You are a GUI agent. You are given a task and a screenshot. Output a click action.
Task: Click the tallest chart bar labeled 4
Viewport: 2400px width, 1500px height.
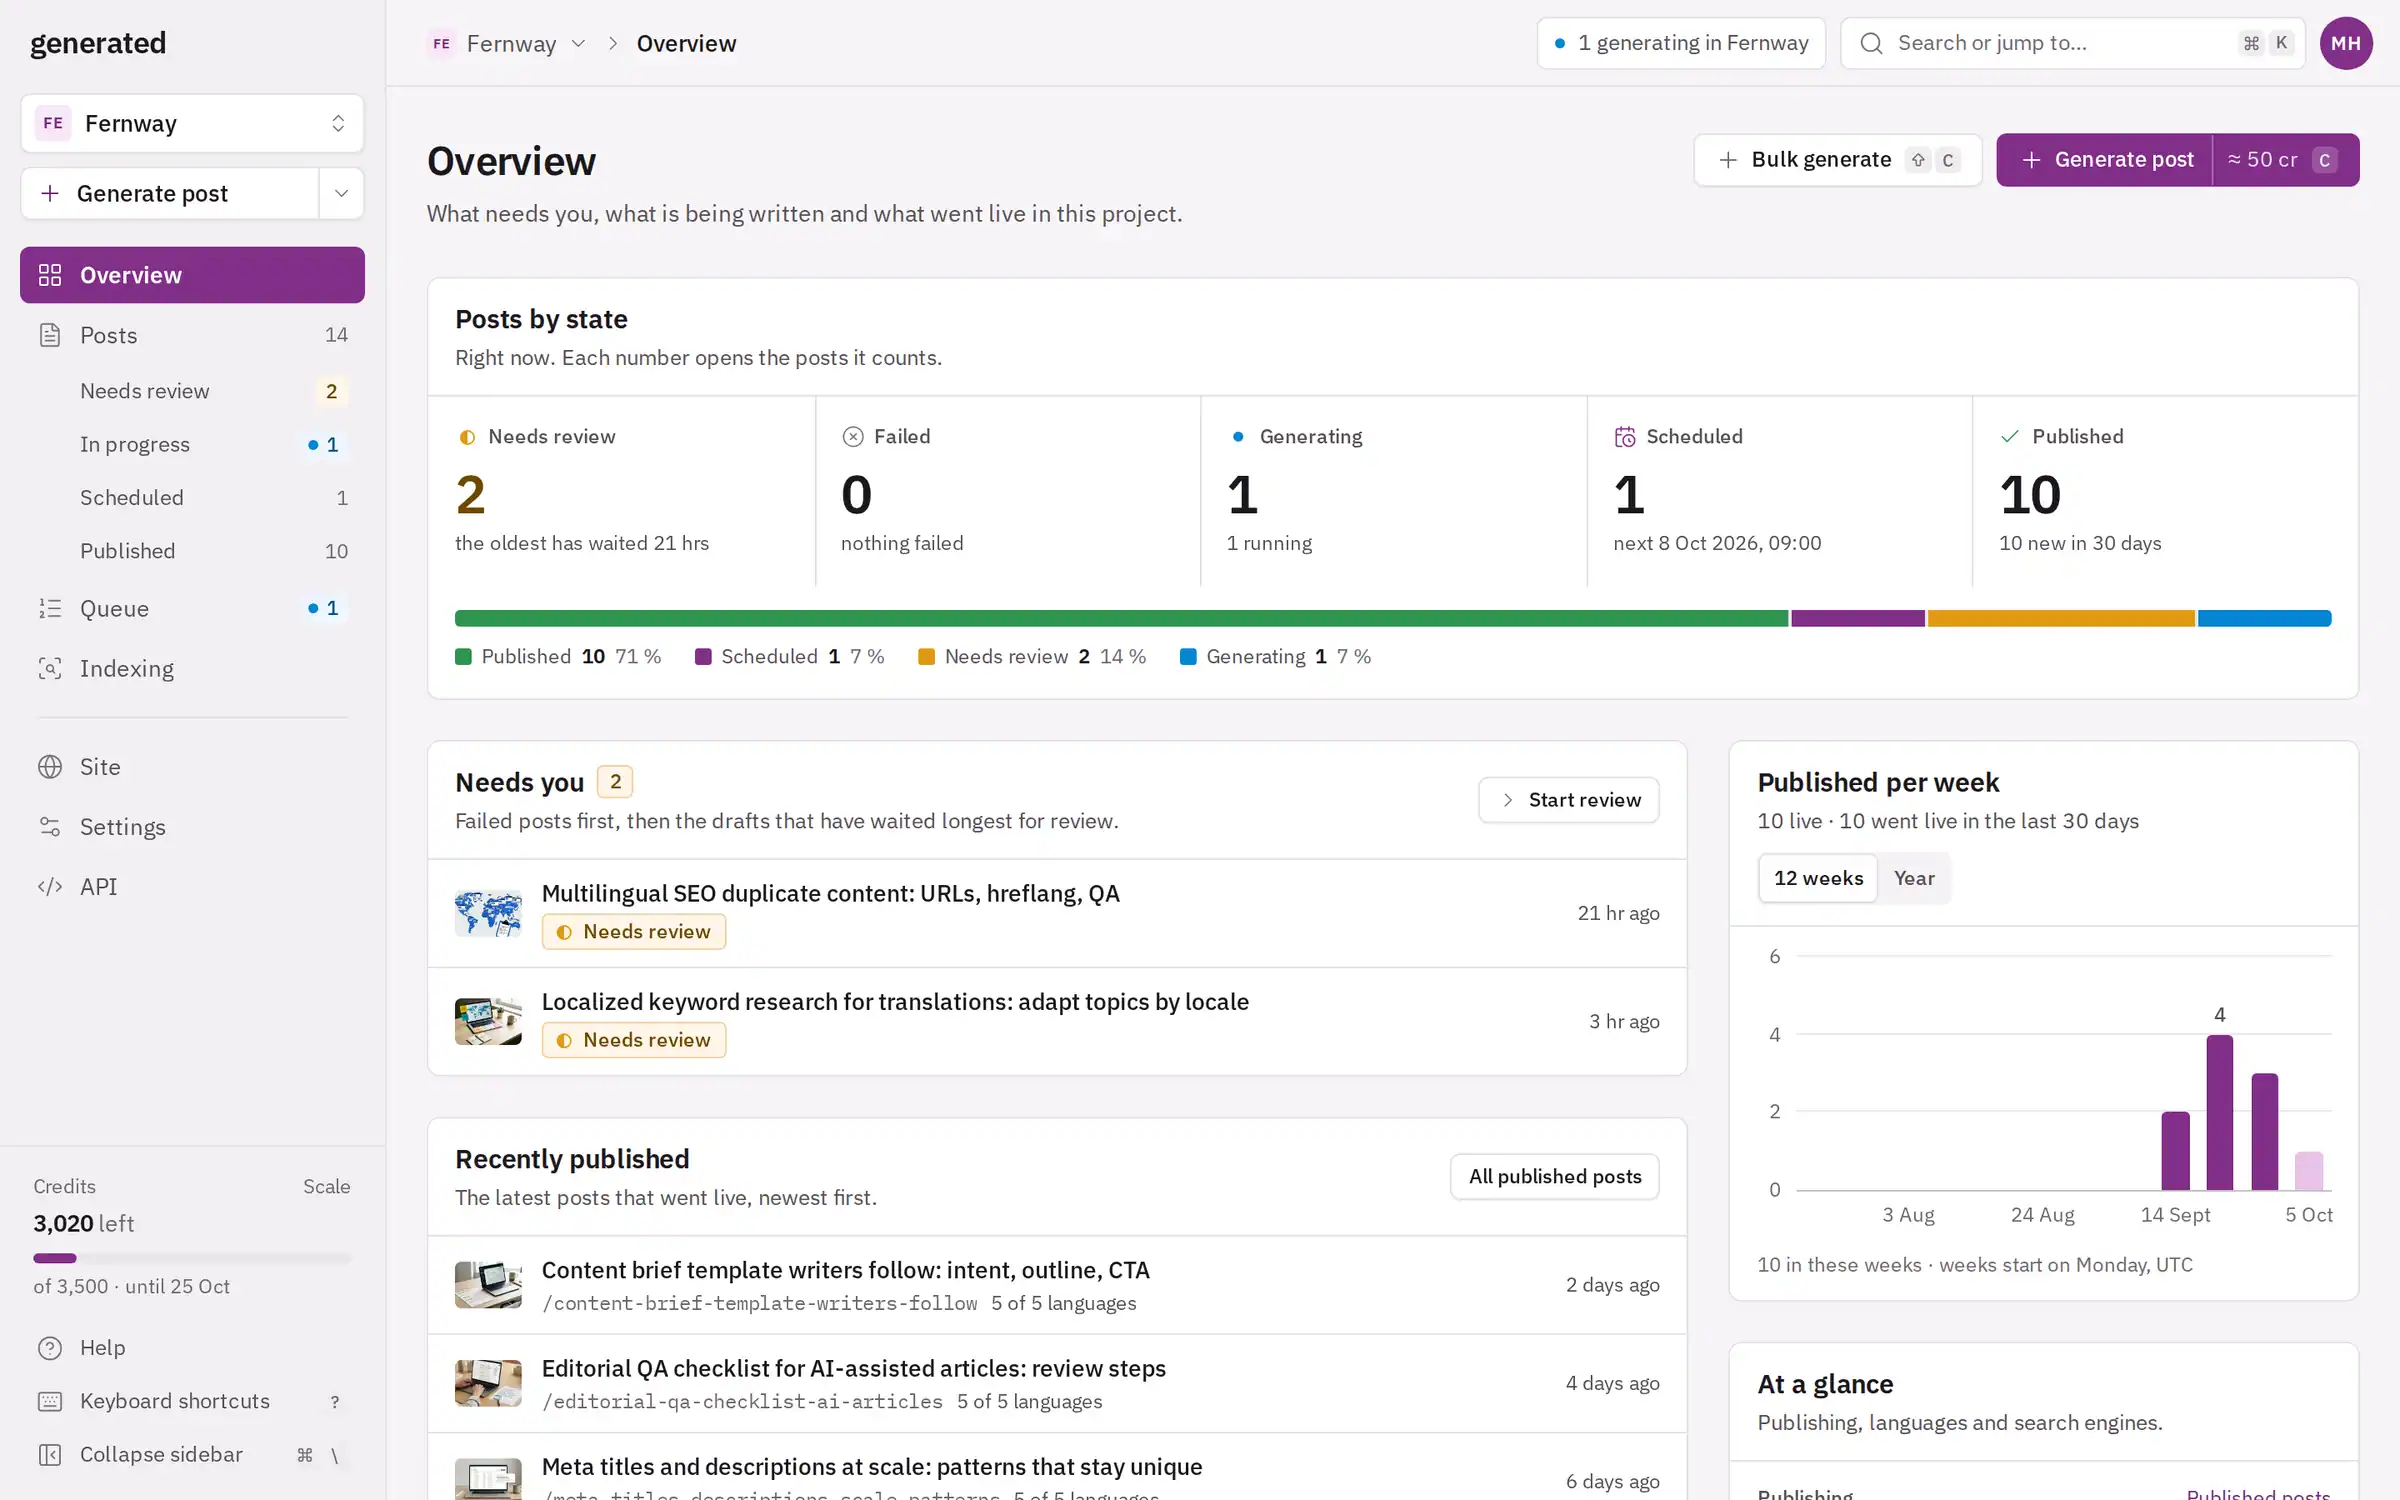[x=2219, y=1112]
